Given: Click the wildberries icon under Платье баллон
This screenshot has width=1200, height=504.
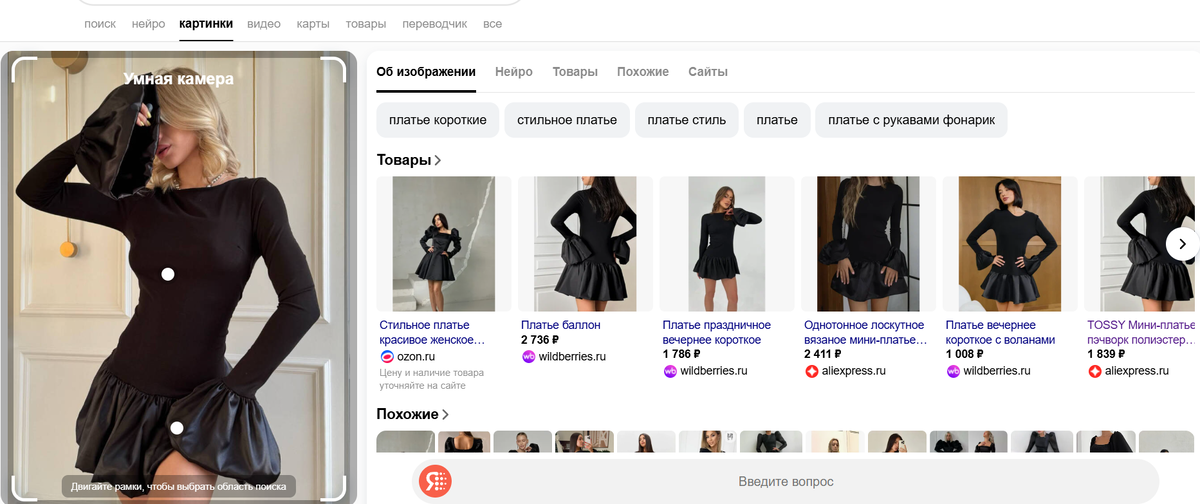Looking at the screenshot, I should tap(529, 357).
